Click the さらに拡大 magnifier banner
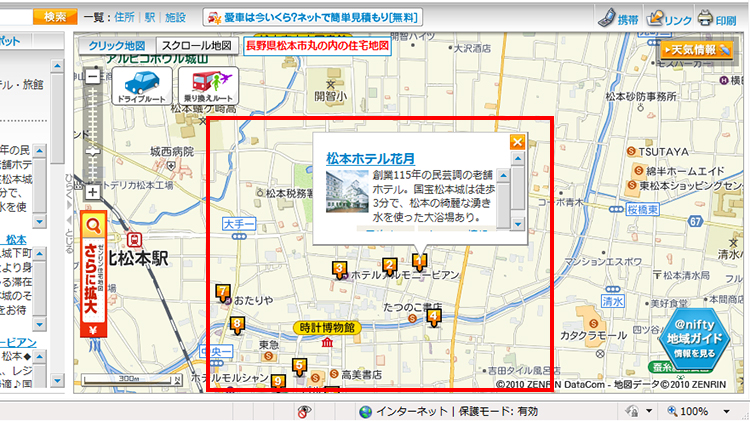The height and width of the screenshot is (421, 750). pos(93,275)
